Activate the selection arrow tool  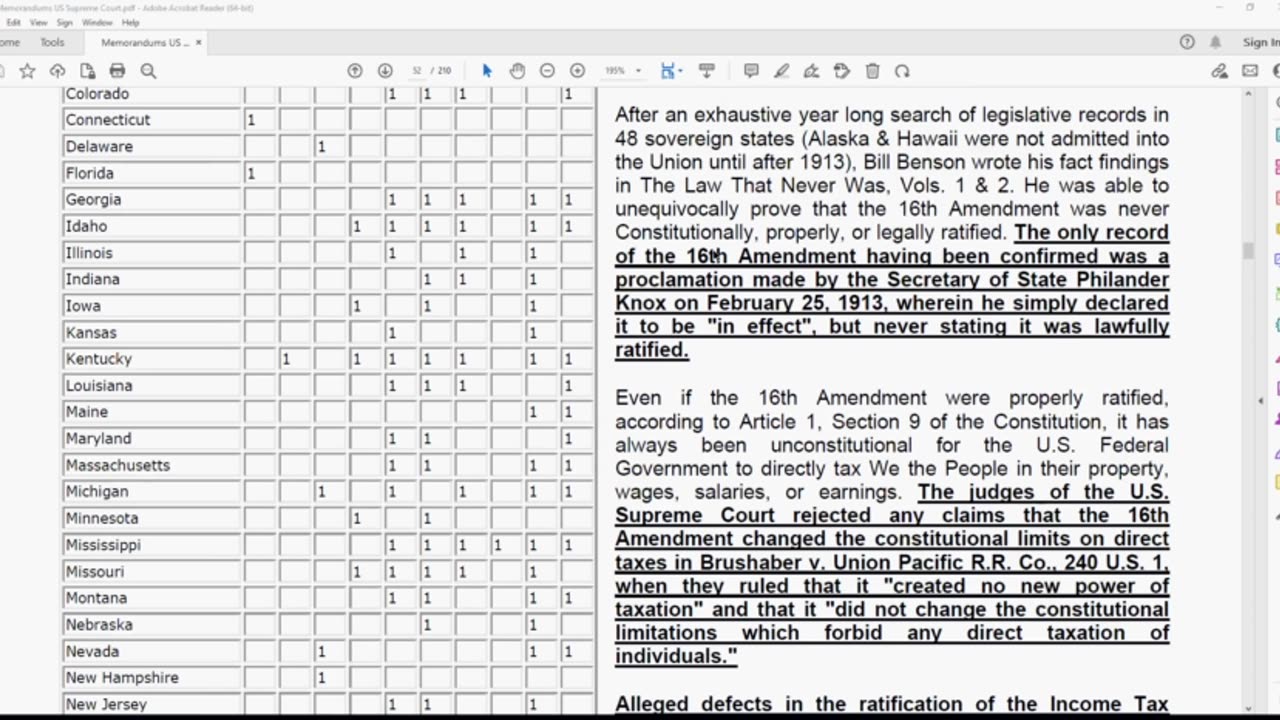point(487,71)
